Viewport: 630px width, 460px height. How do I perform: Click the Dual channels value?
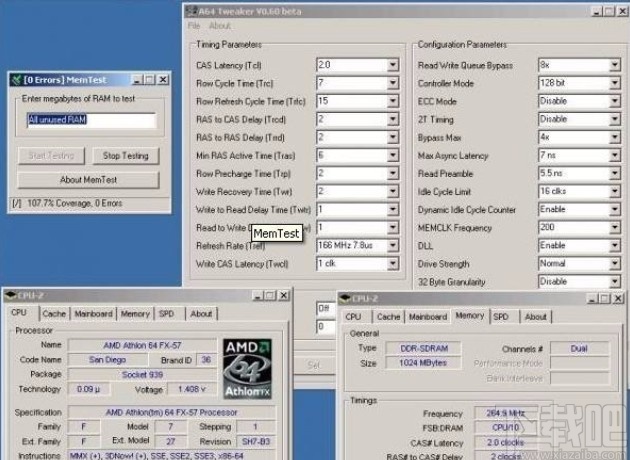pyautogui.click(x=579, y=348)
